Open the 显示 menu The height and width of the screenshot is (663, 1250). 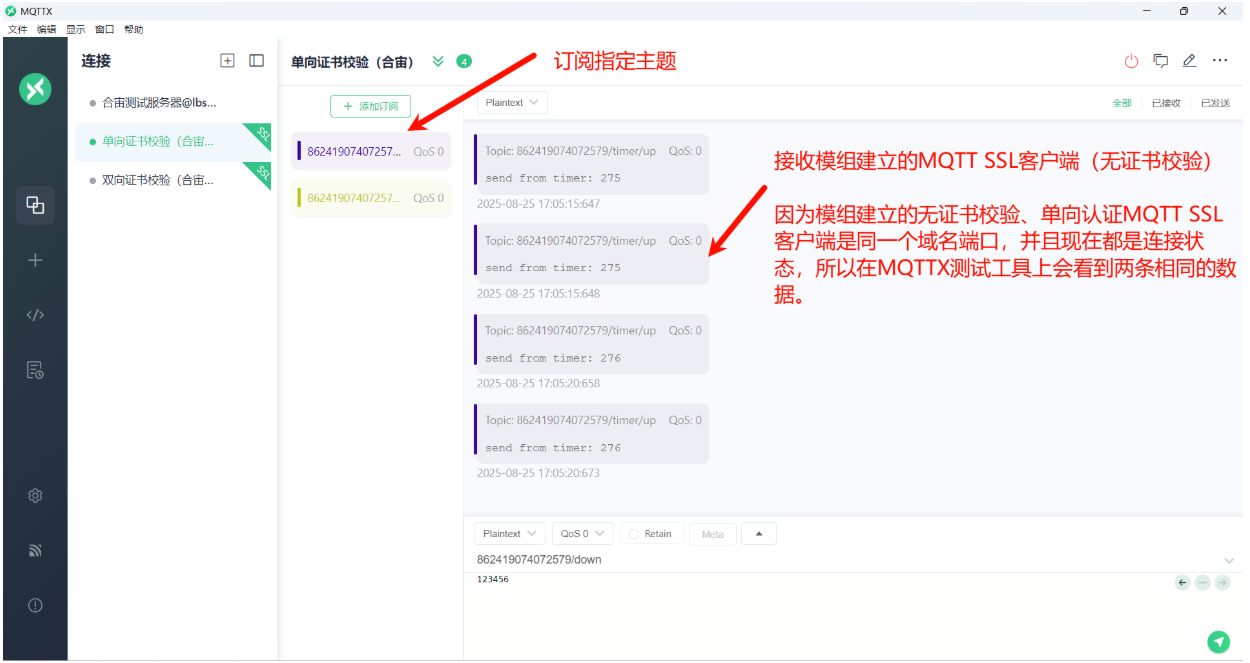(x=76, y=29)
